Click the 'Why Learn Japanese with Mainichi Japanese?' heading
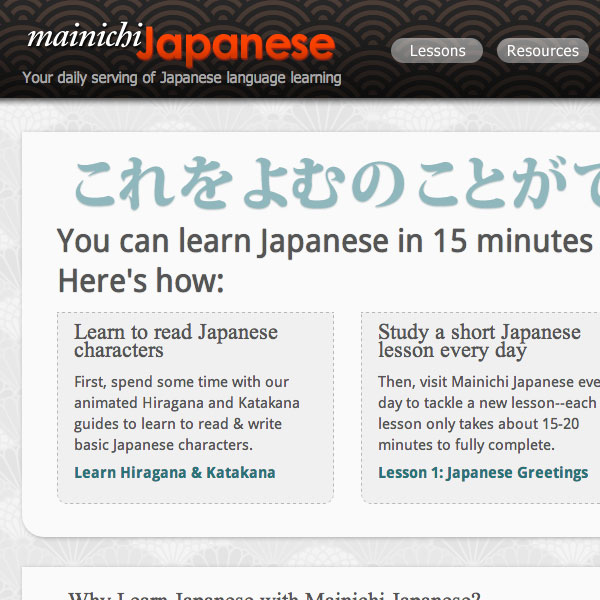This screenshot has height=600, width=600. point(274,595)
